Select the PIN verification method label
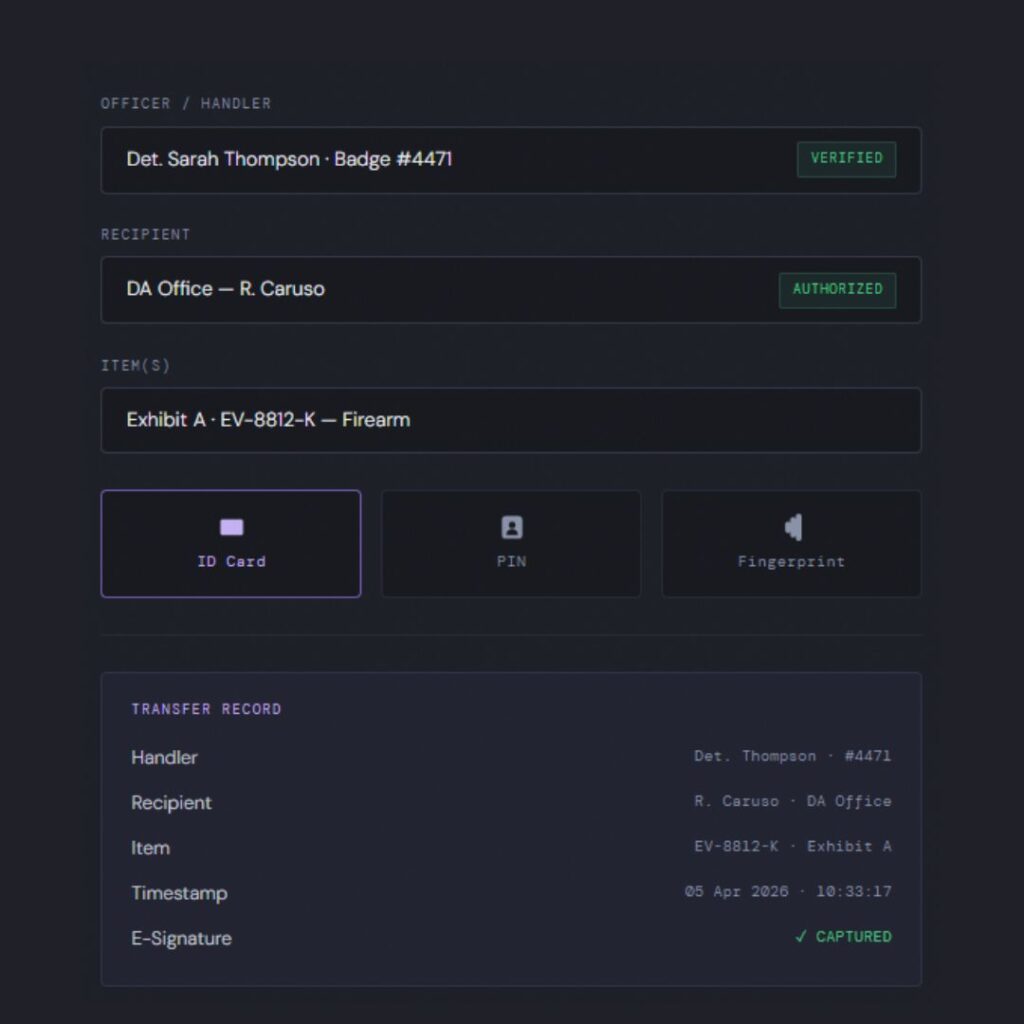This screenshot has width=1024, height=1024. pos(511,562)
